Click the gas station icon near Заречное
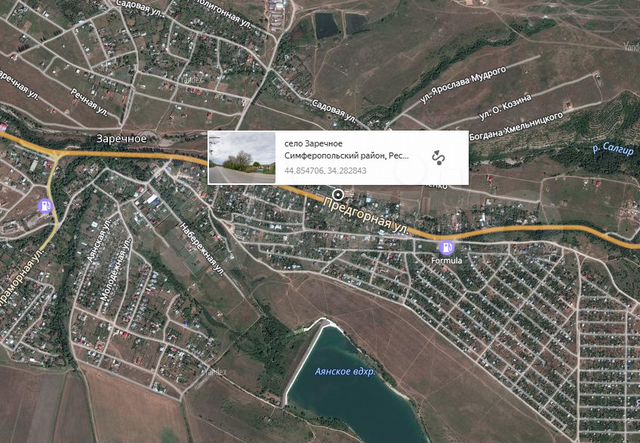Image resolution: width=640 pixels, height=443 pixels. [45, 206]
